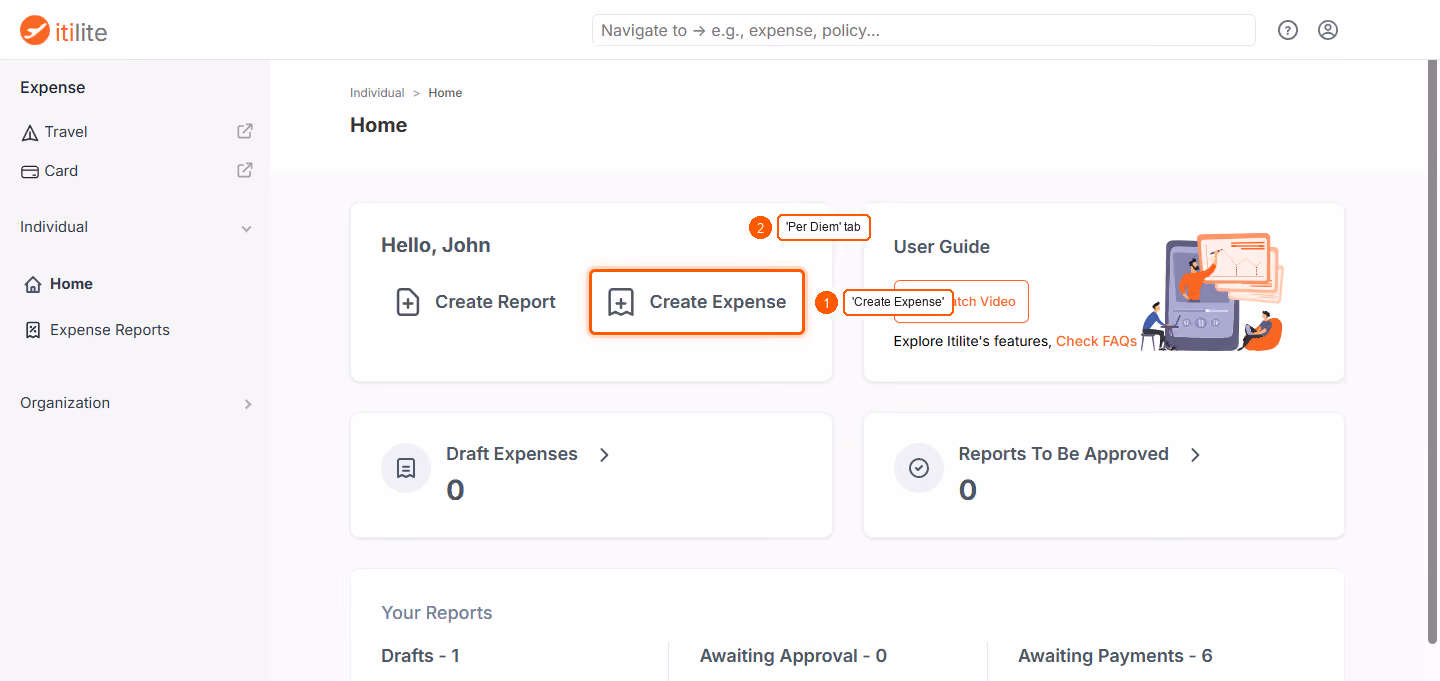This screenshot has width=1440, height=681.
Task: Click 'Awaiting Approval - 0' text
Action: (x=793, y=656)
